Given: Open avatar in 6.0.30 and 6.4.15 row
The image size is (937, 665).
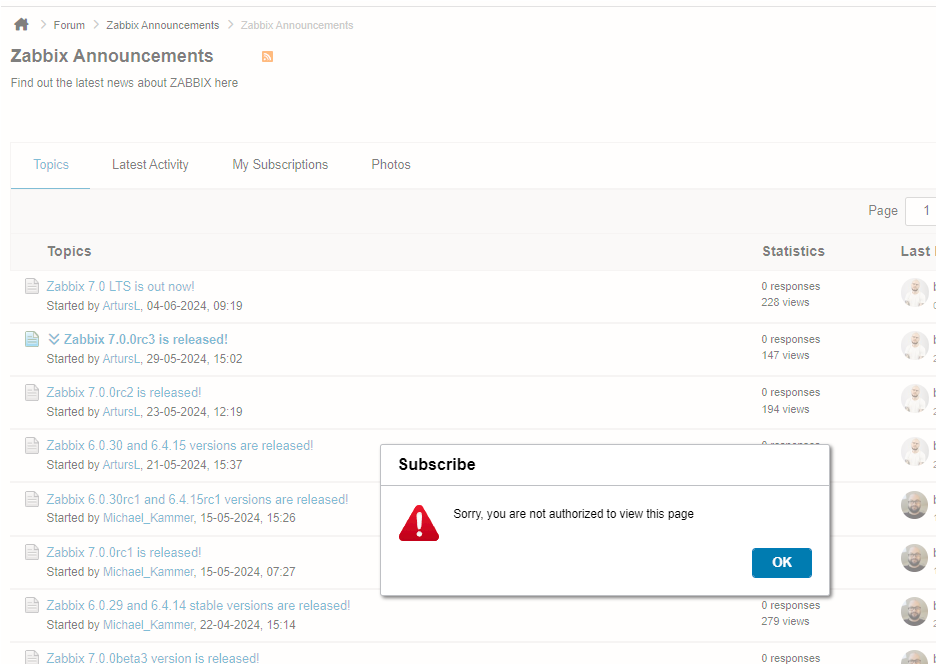Looking at the screenshot, I should click(x=914, y=452).
